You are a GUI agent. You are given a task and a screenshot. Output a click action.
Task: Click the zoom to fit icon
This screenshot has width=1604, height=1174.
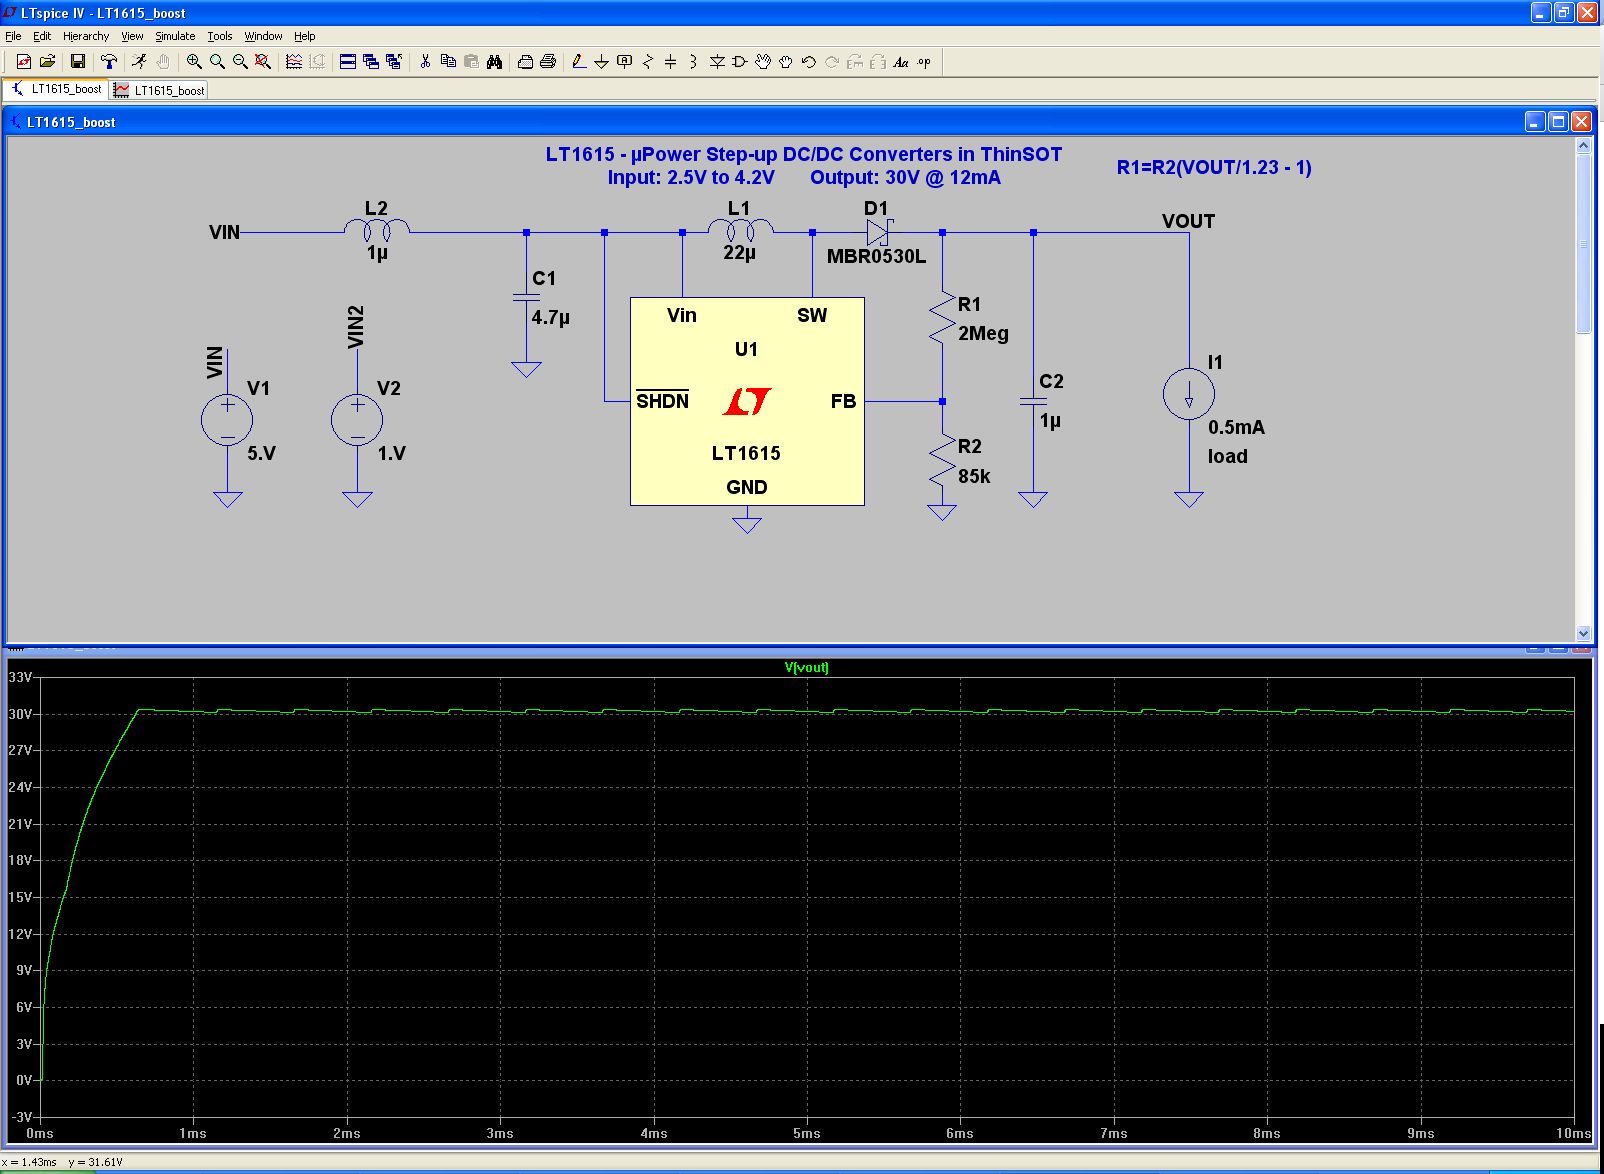pyautogui.click(x=263, y=62)
